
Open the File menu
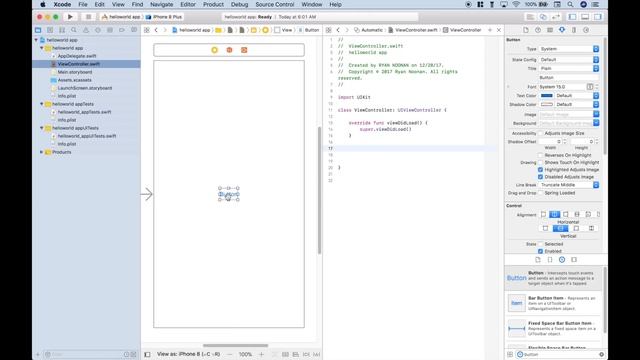[x=83, y=4]
